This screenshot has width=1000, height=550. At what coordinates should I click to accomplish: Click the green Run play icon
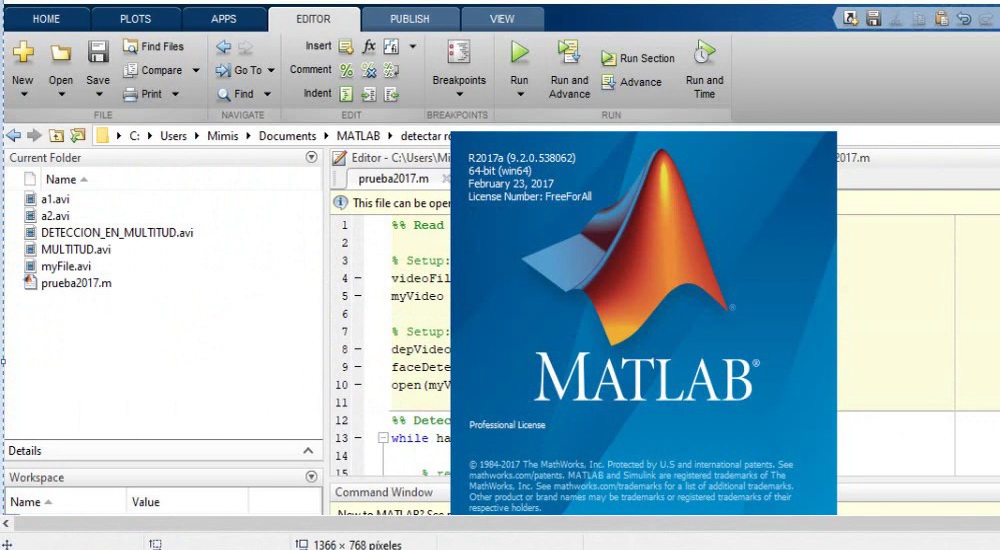[x=519, y=52]
